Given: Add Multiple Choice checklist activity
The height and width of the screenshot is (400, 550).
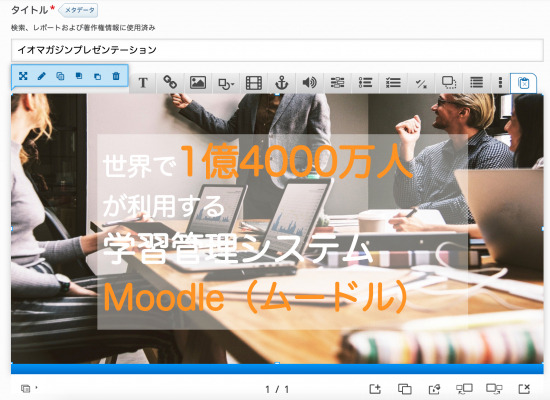Looking at the screenshot, I should (393, 83).
